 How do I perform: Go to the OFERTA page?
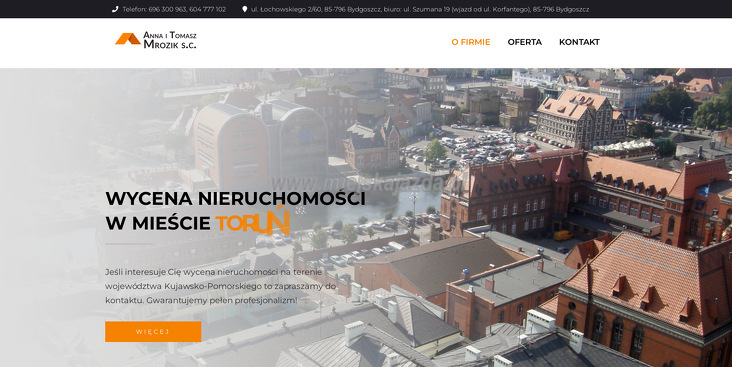525,42
